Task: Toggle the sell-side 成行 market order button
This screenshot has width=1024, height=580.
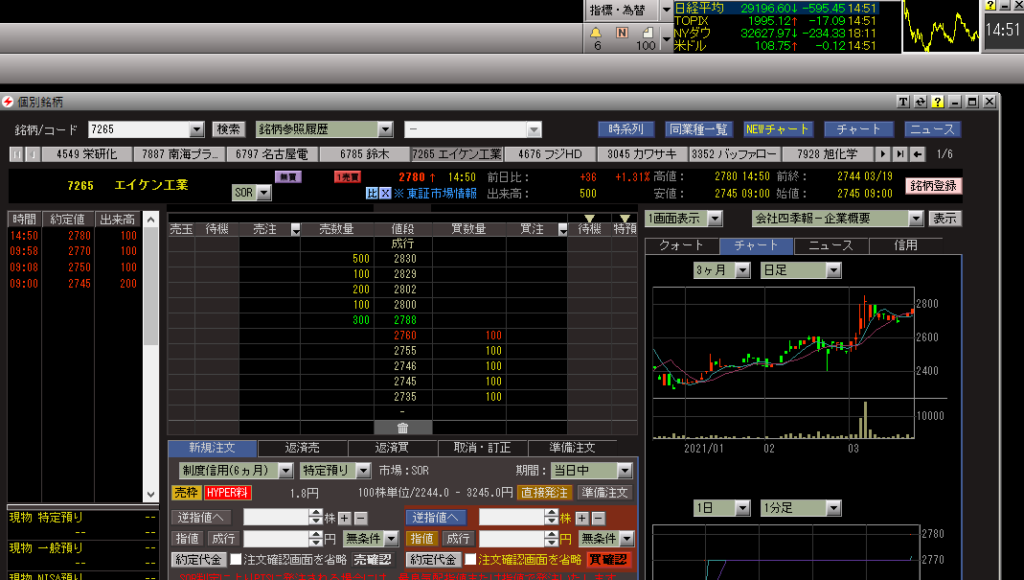Action: (222, 539)
